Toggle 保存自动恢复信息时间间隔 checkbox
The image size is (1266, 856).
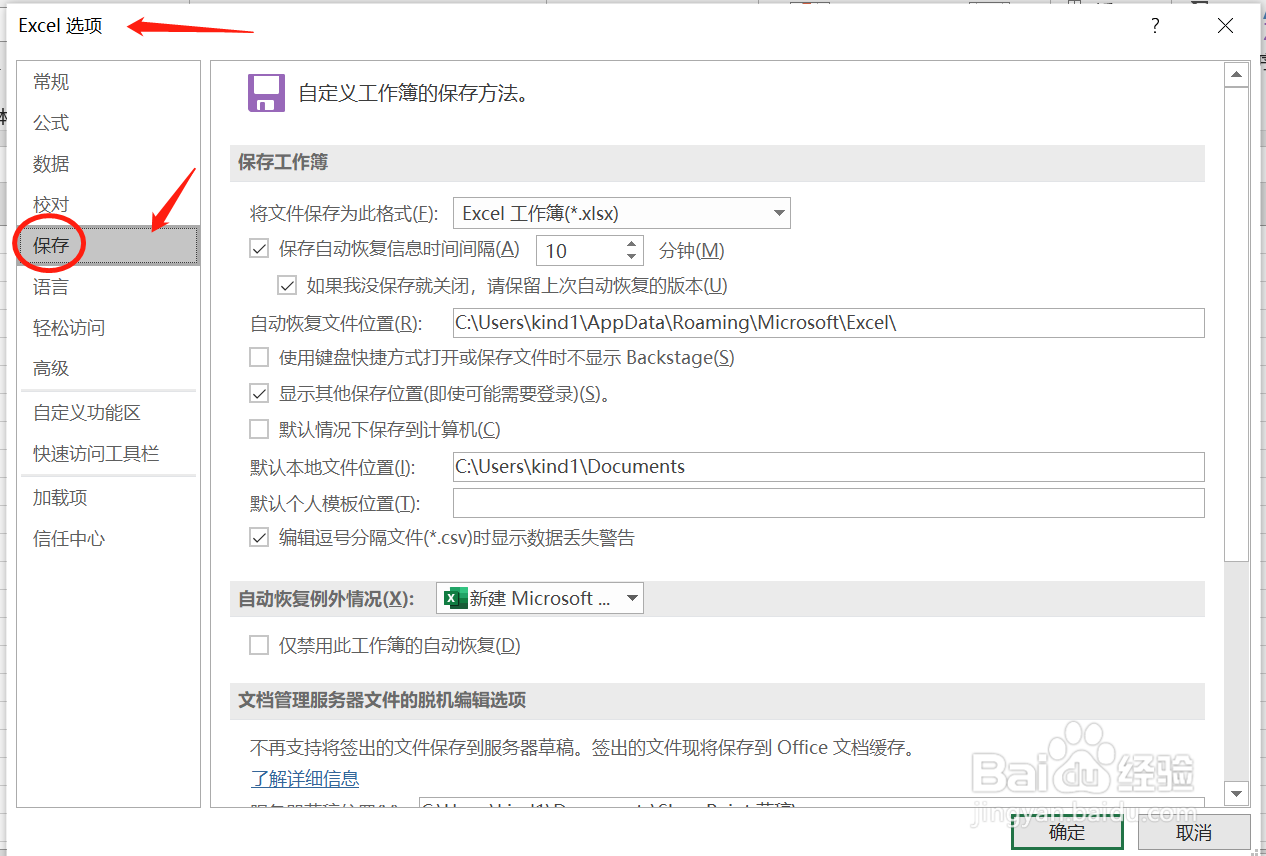pyautogui.click(x=259, y=249)
